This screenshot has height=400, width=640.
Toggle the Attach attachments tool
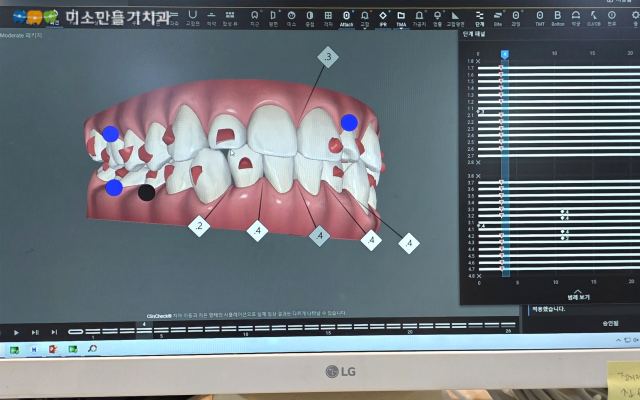(x=346, y=17)
